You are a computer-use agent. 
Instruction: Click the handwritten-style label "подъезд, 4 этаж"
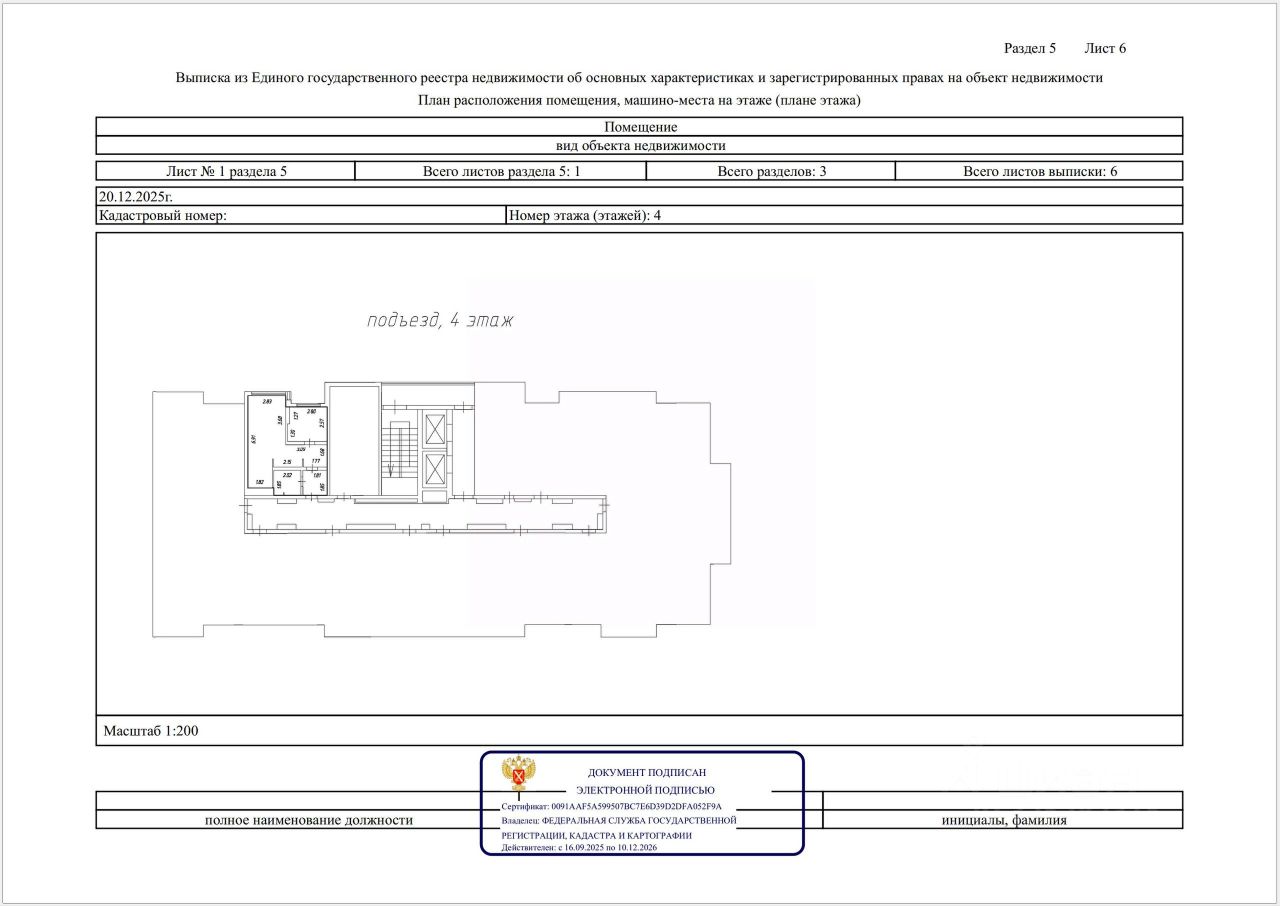(440, 321)
